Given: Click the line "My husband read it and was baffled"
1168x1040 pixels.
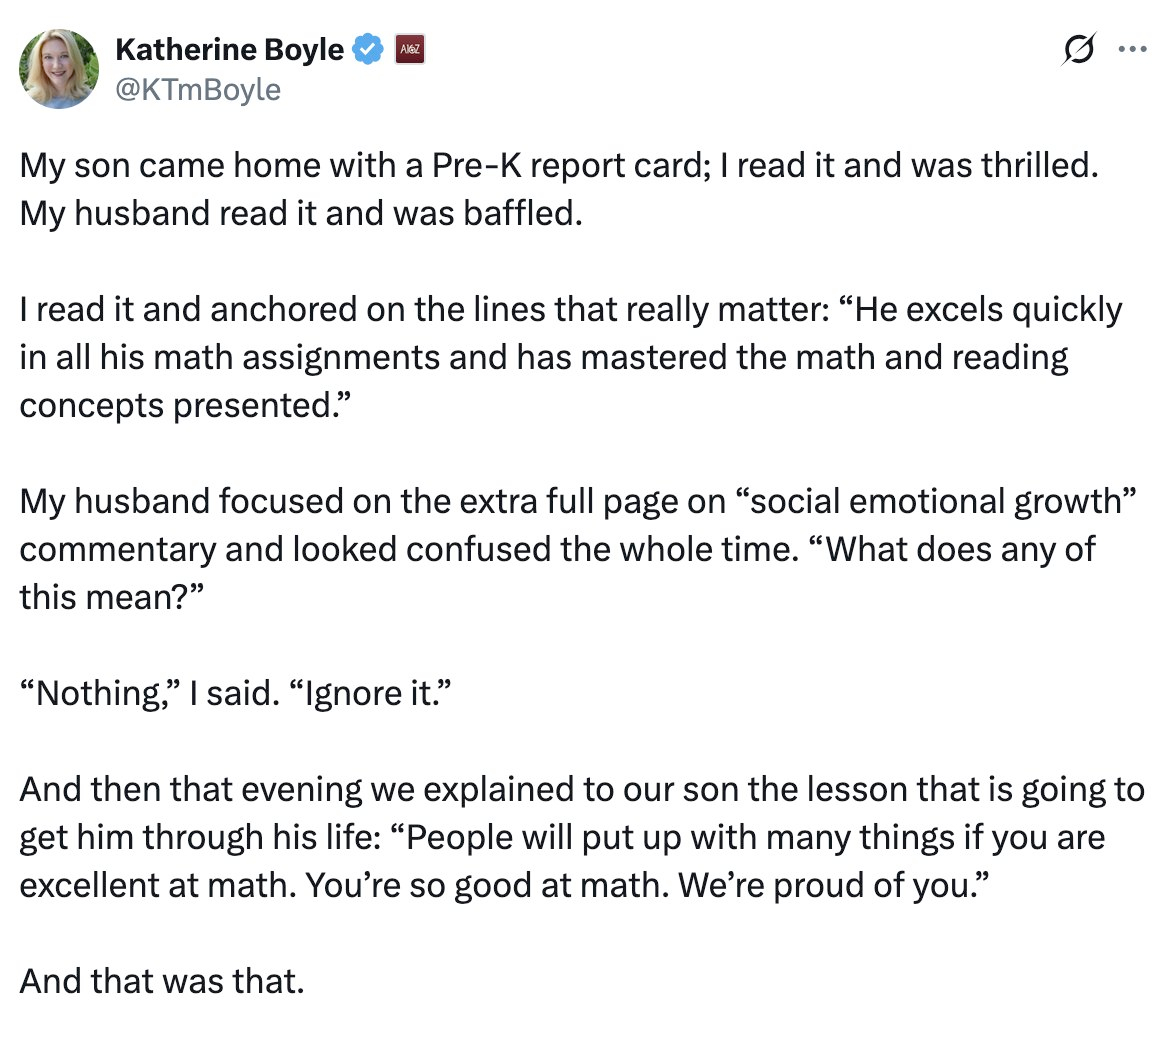Looking at the screenshot, I should pos(300,213).
